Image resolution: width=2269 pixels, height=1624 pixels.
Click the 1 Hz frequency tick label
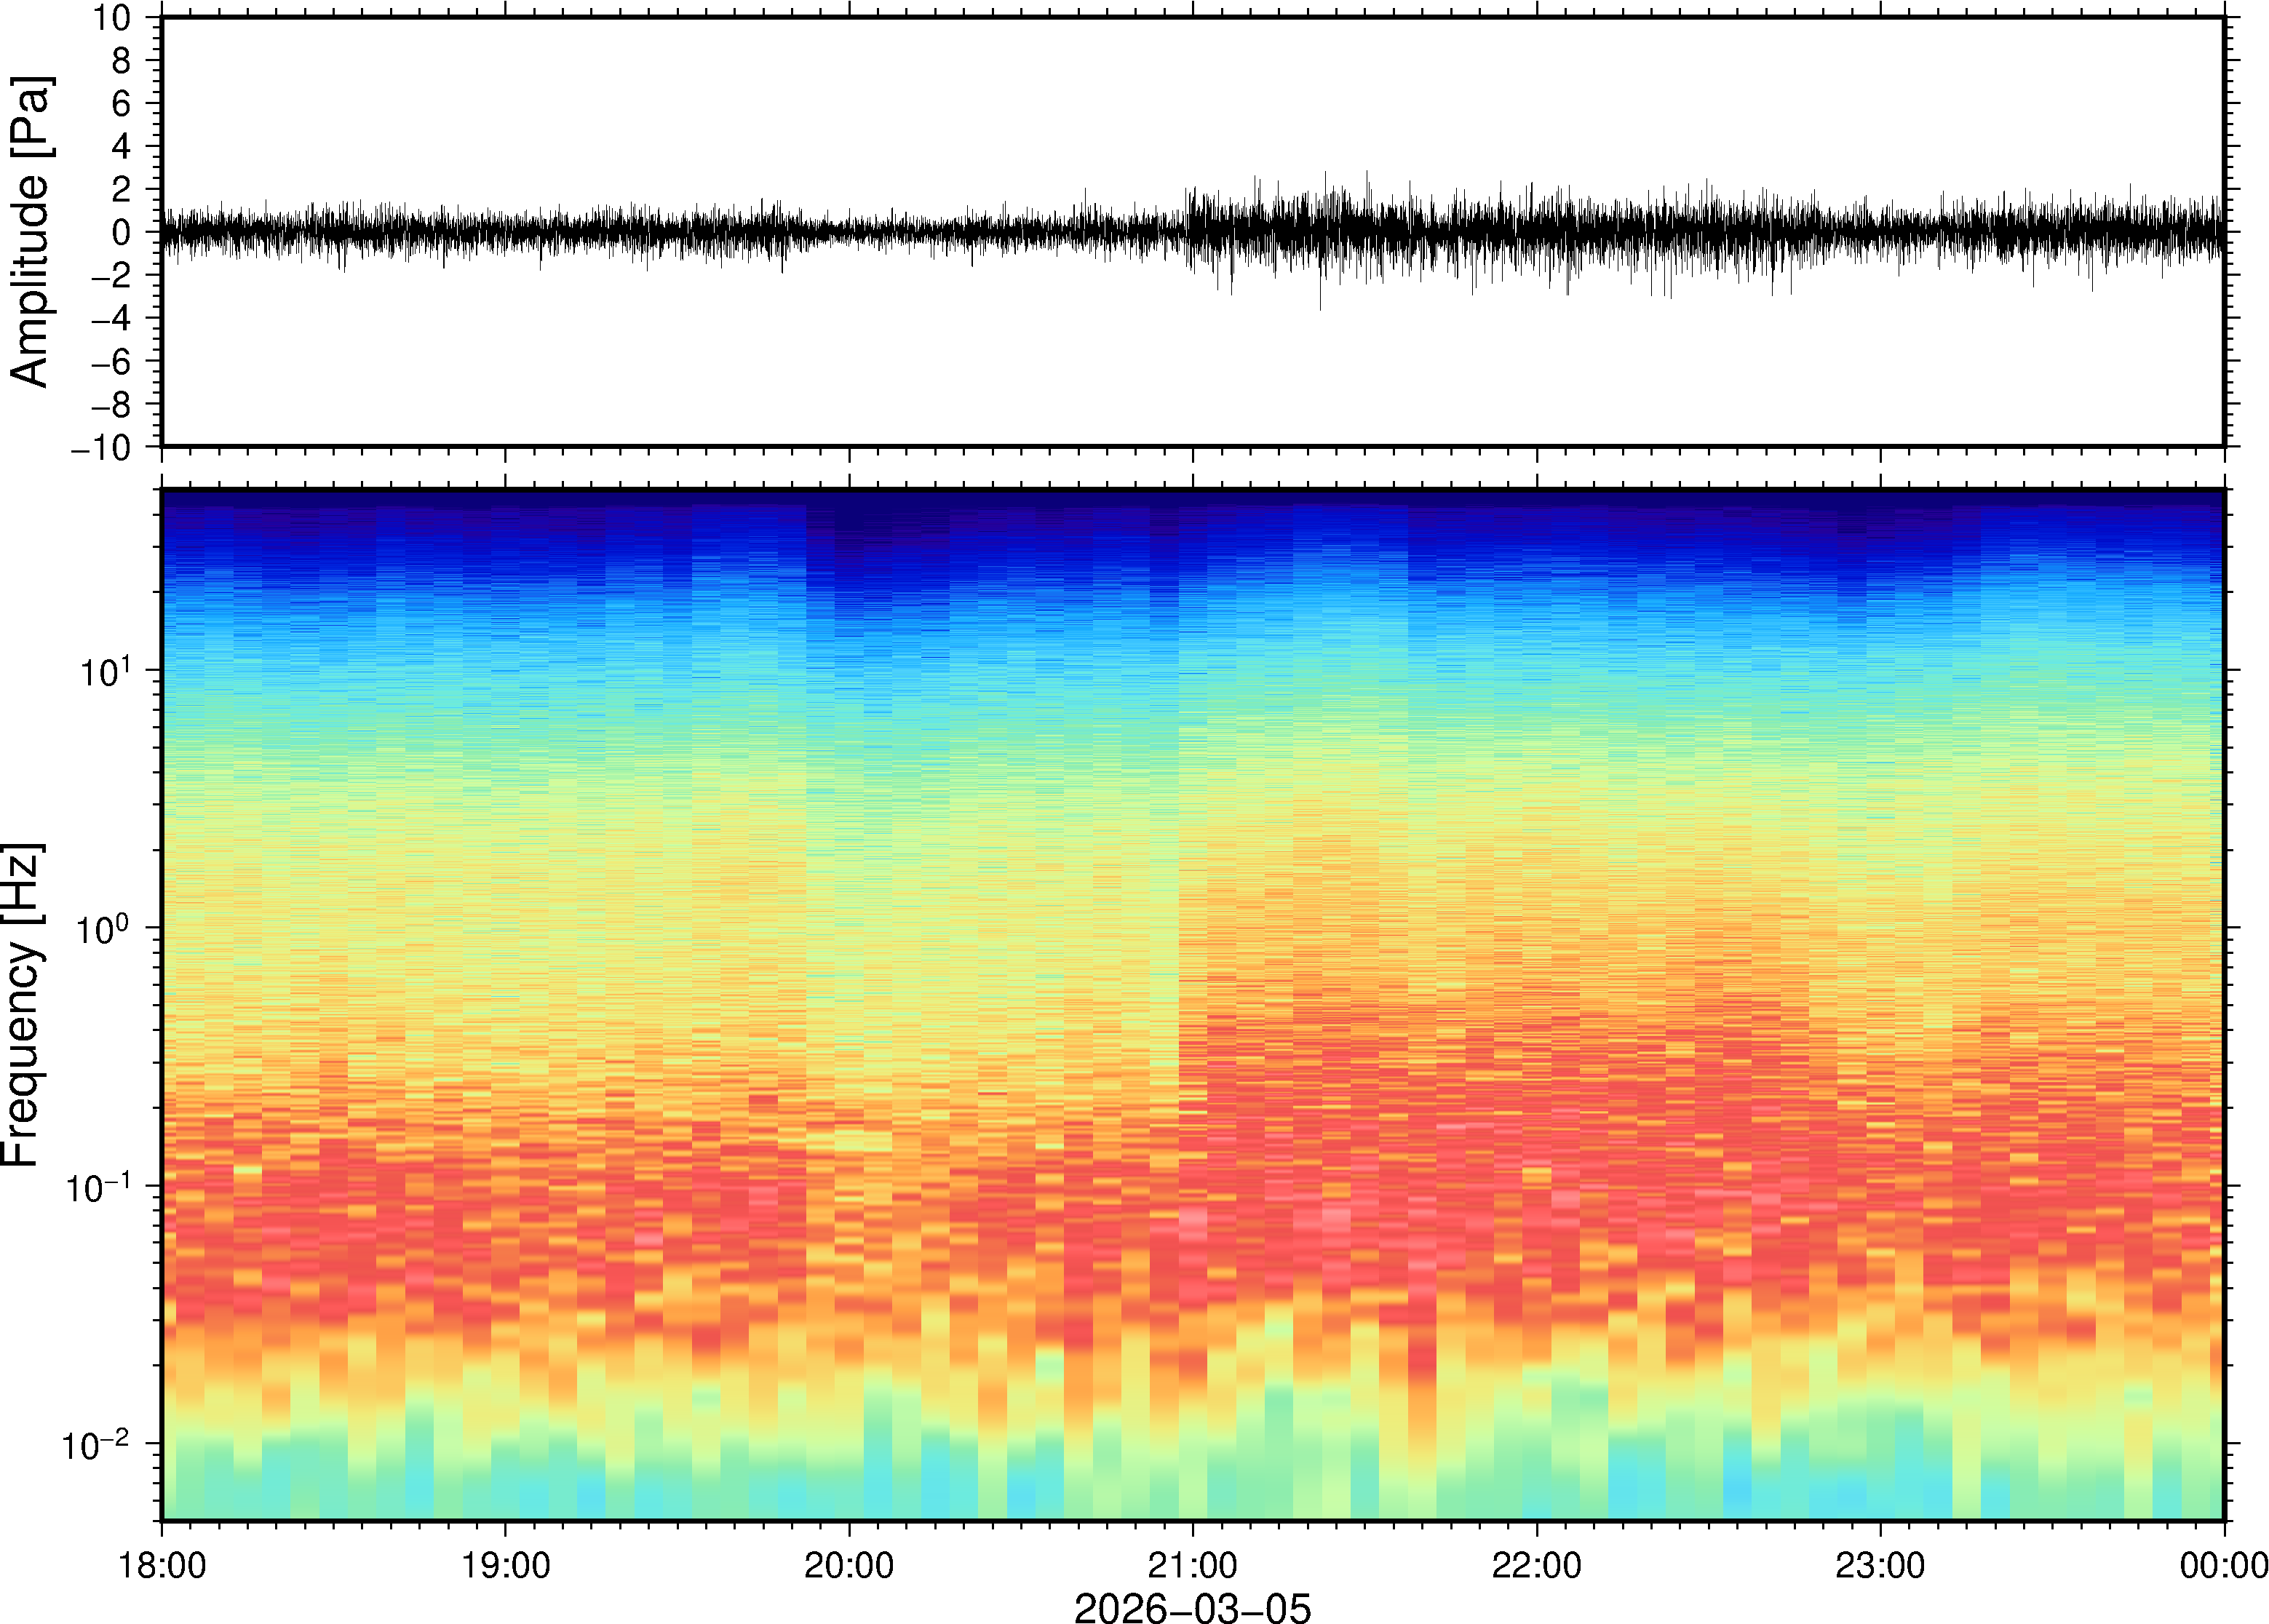104,929
